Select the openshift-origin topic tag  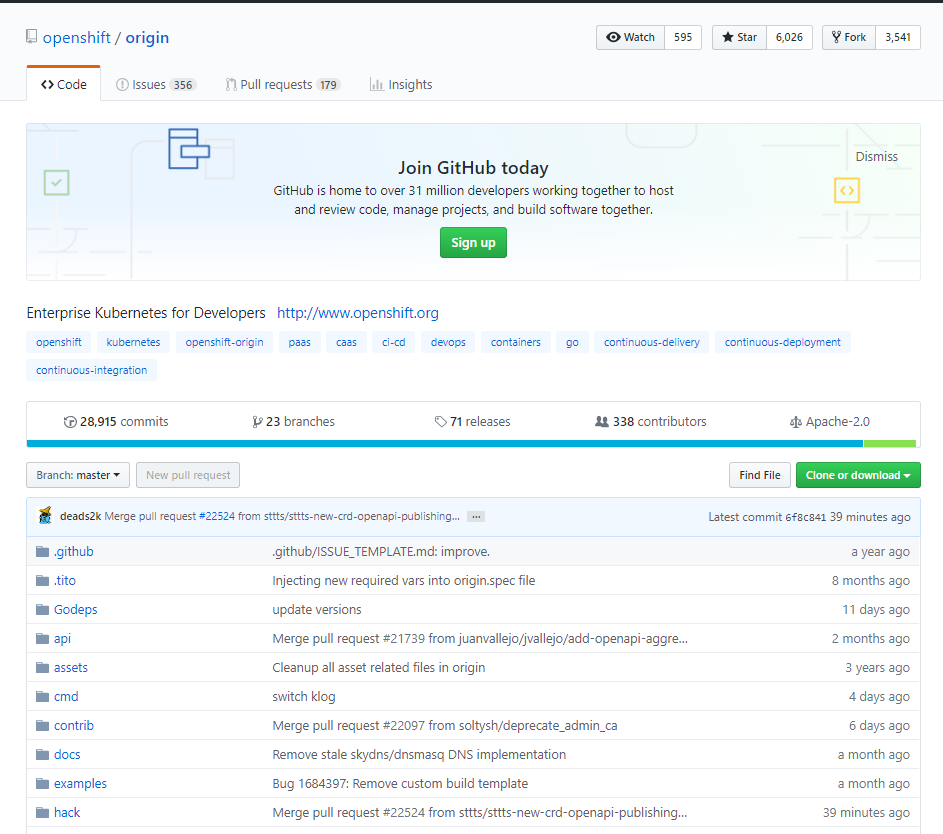click(224, 342)
